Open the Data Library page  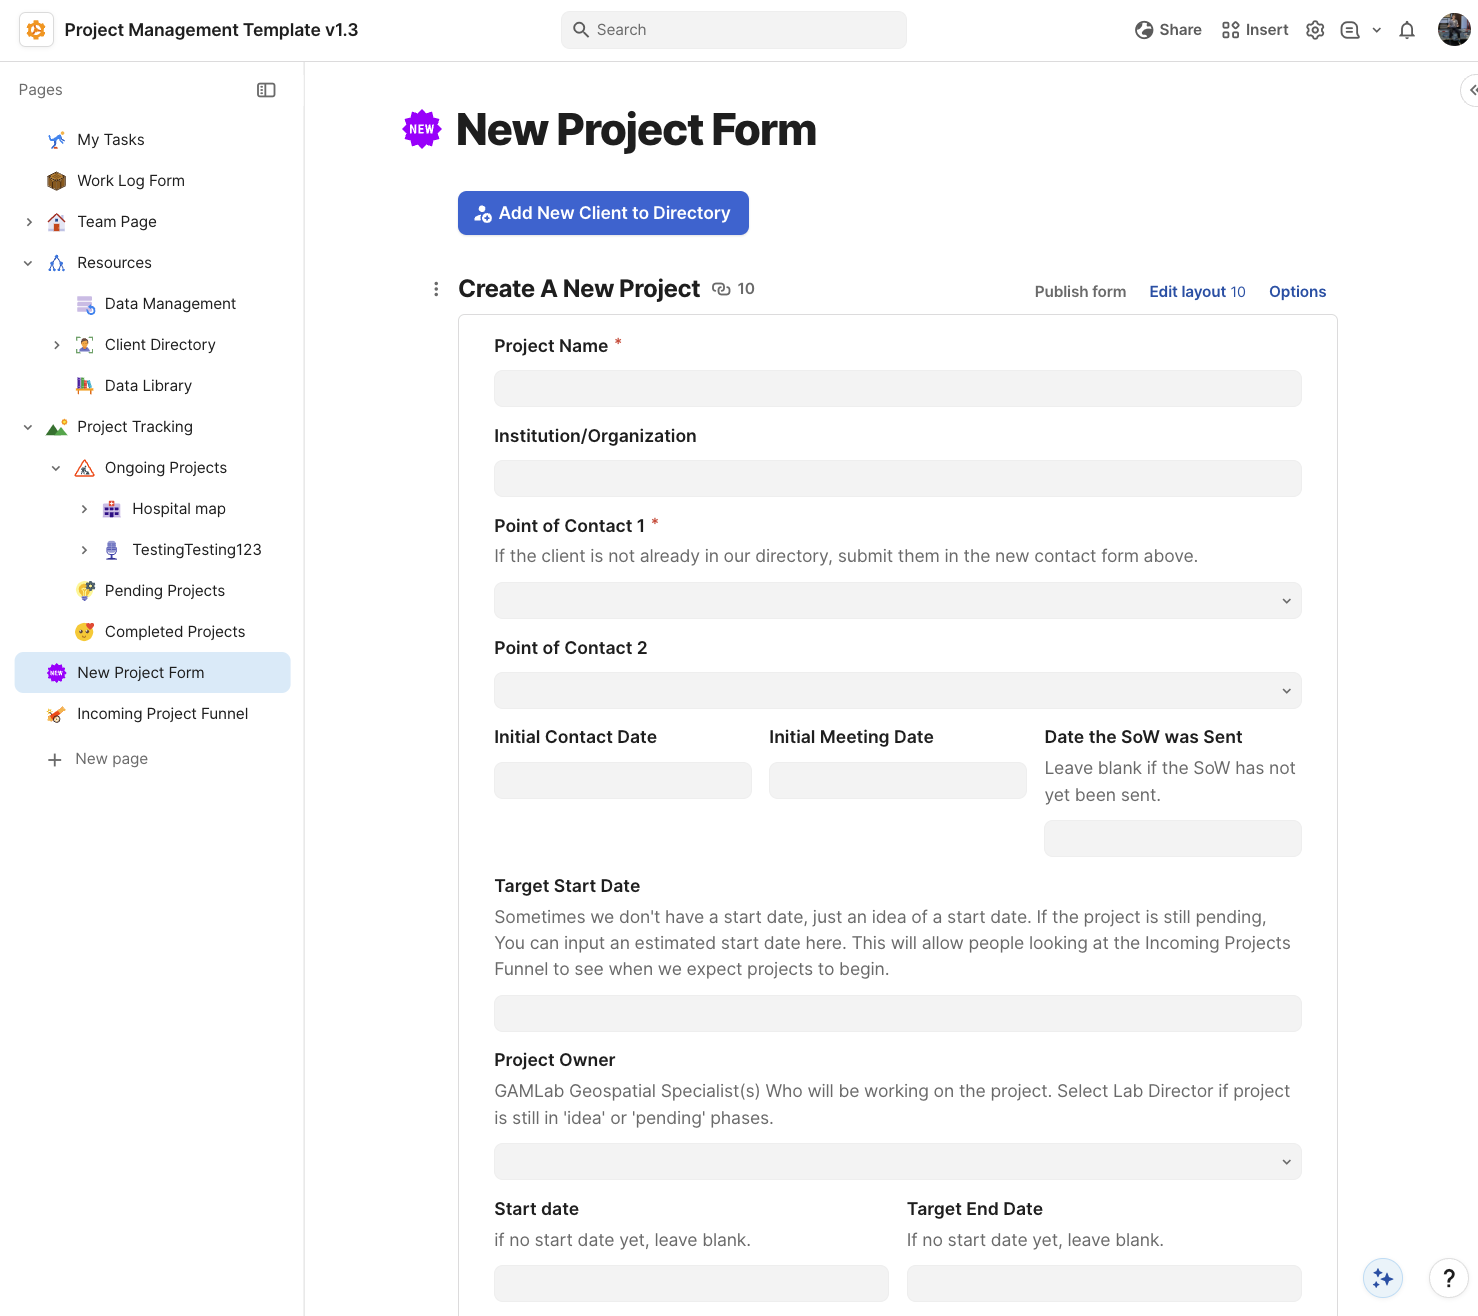tap(148, 385)
